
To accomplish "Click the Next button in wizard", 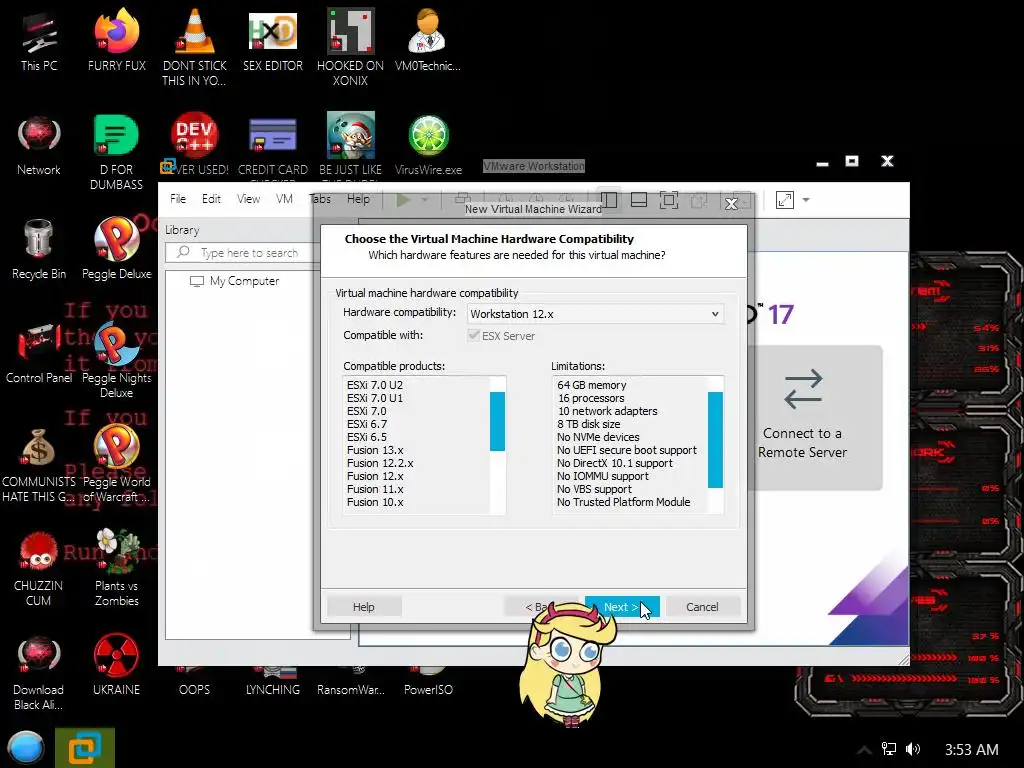I will (x=622, y=607).
